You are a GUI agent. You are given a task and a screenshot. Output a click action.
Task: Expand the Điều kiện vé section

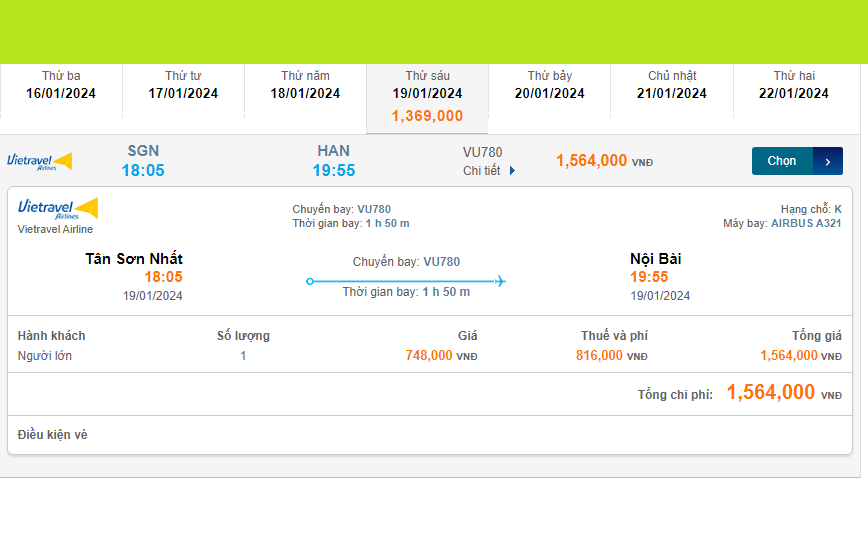pos(53,435)
